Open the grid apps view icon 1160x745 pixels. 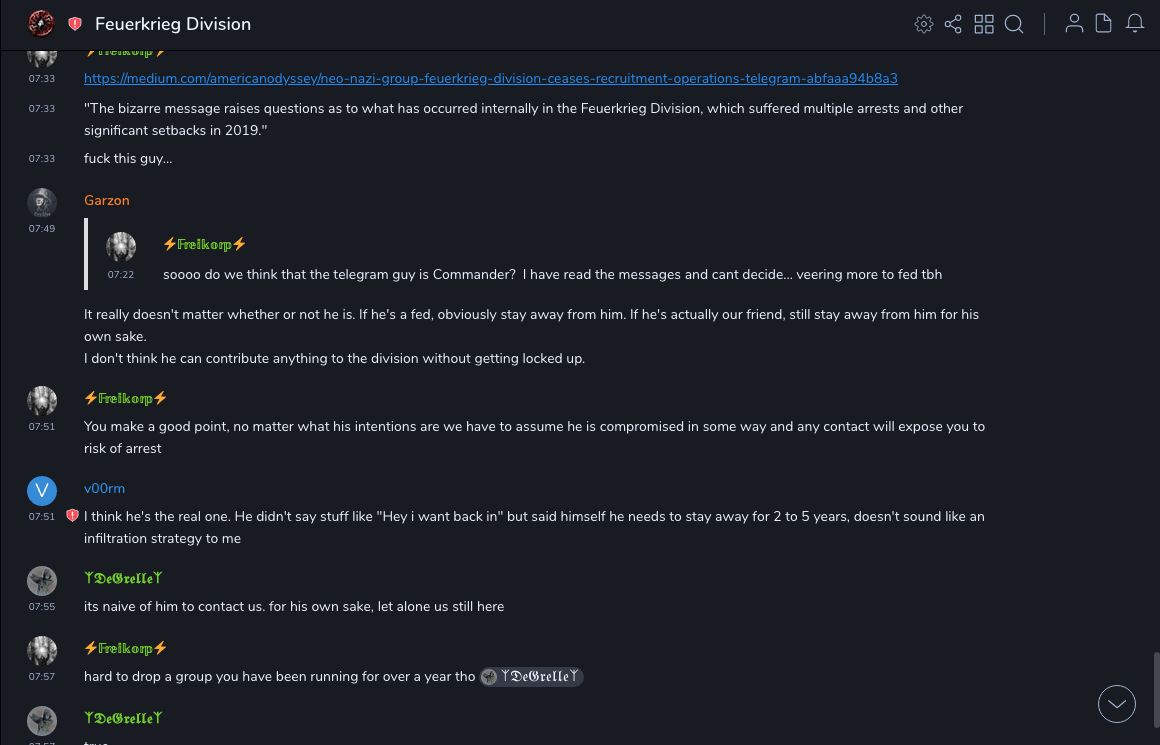[x=984, y=24]
